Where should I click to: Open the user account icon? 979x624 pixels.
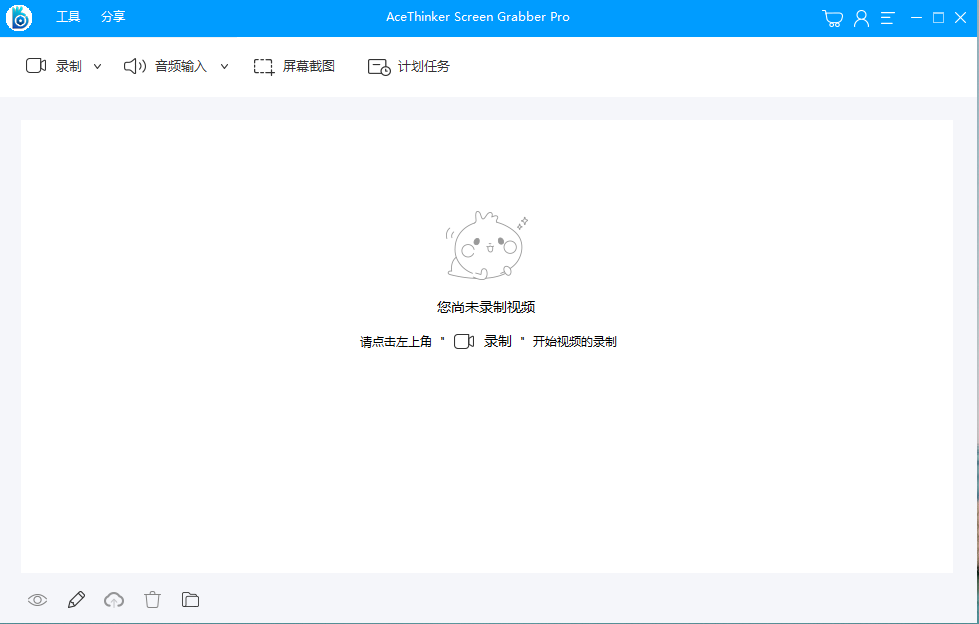[861, 18]
